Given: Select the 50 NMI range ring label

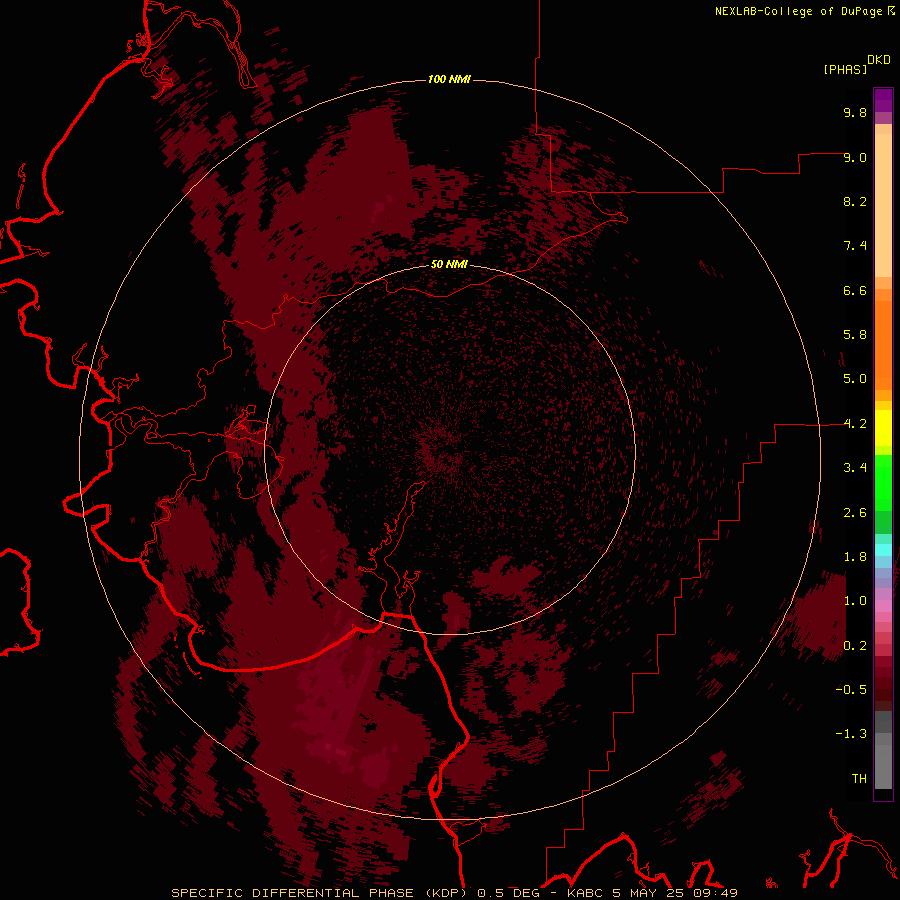Looking at the screenshot, I should [x=449, y=265].
